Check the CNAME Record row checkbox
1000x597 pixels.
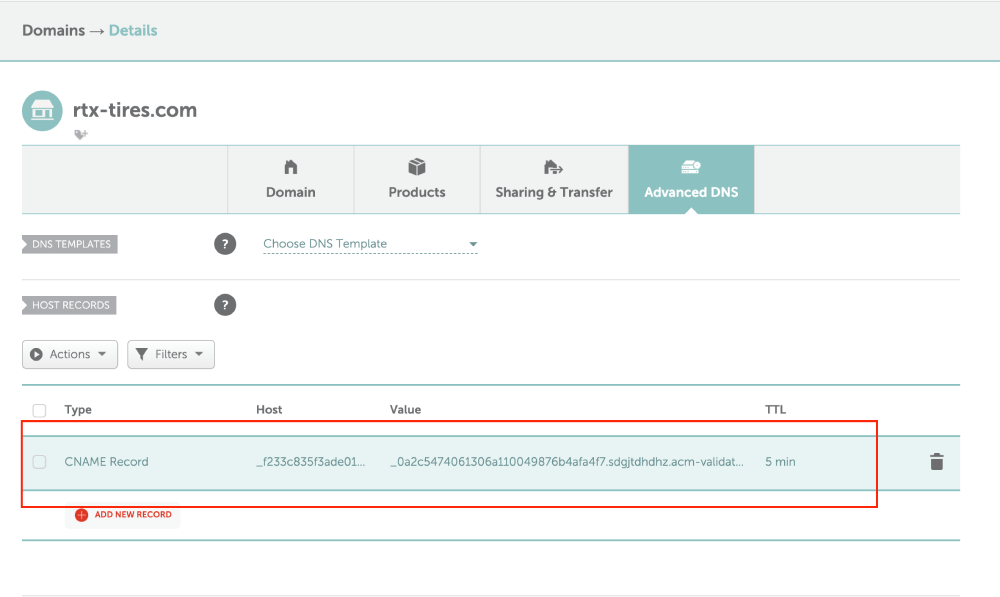[40, 462]
